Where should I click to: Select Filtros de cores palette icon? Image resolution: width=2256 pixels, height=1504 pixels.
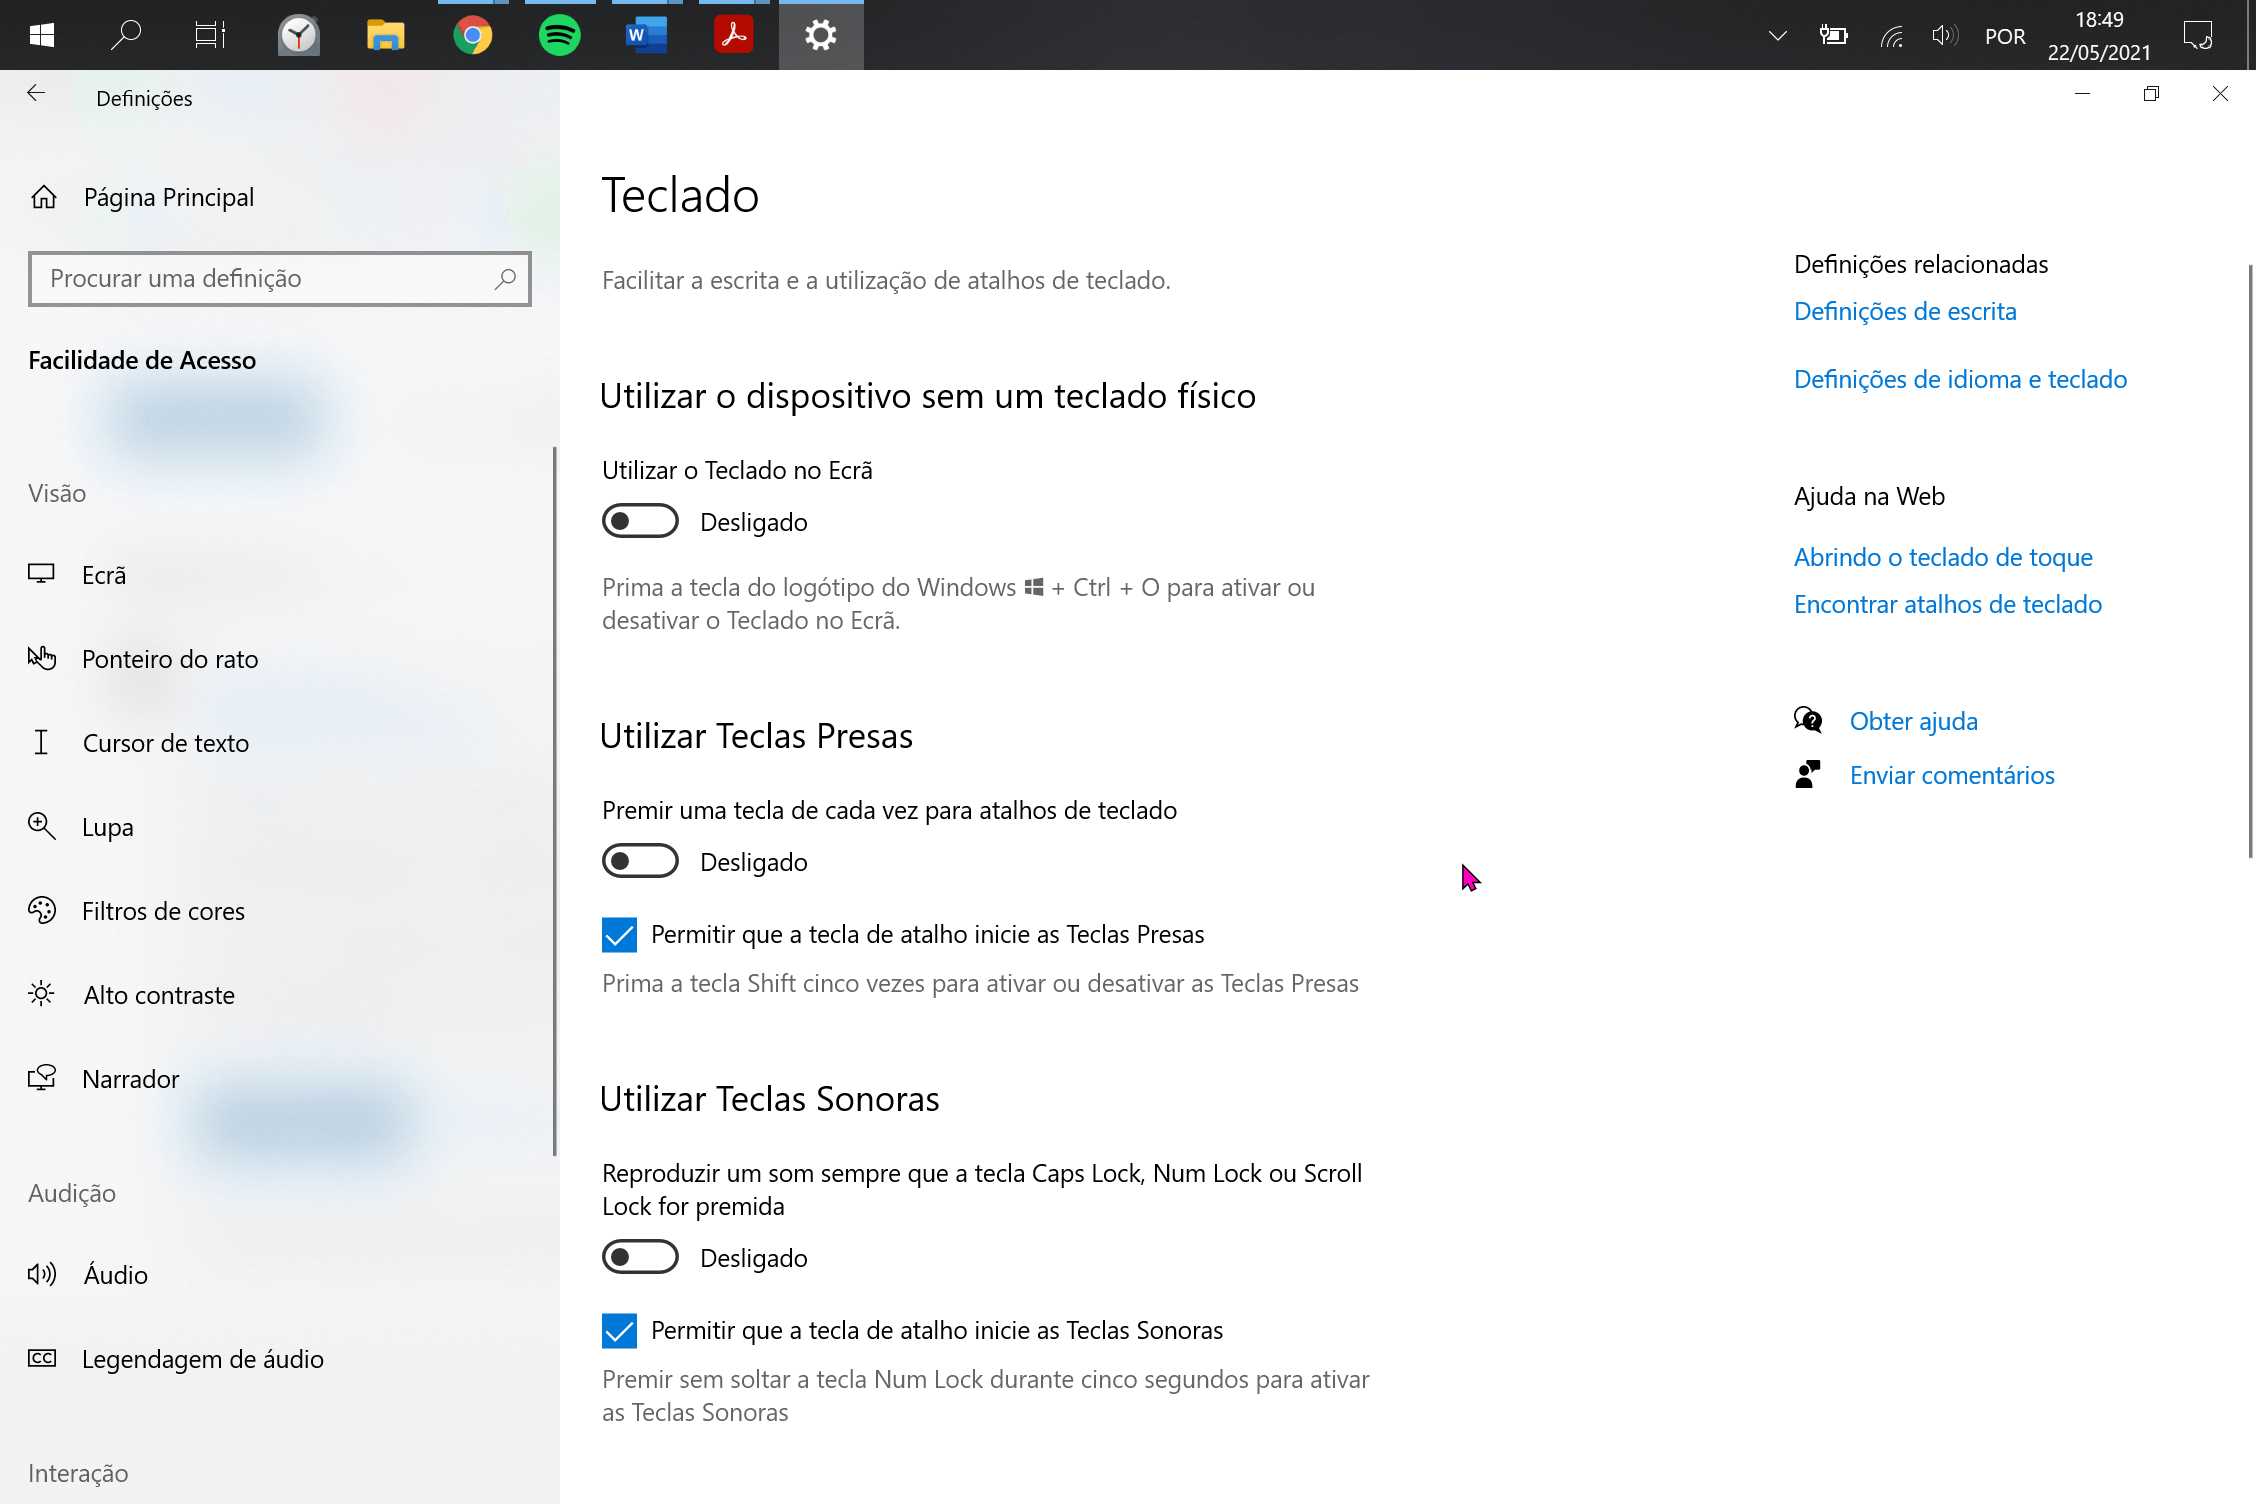42,910
